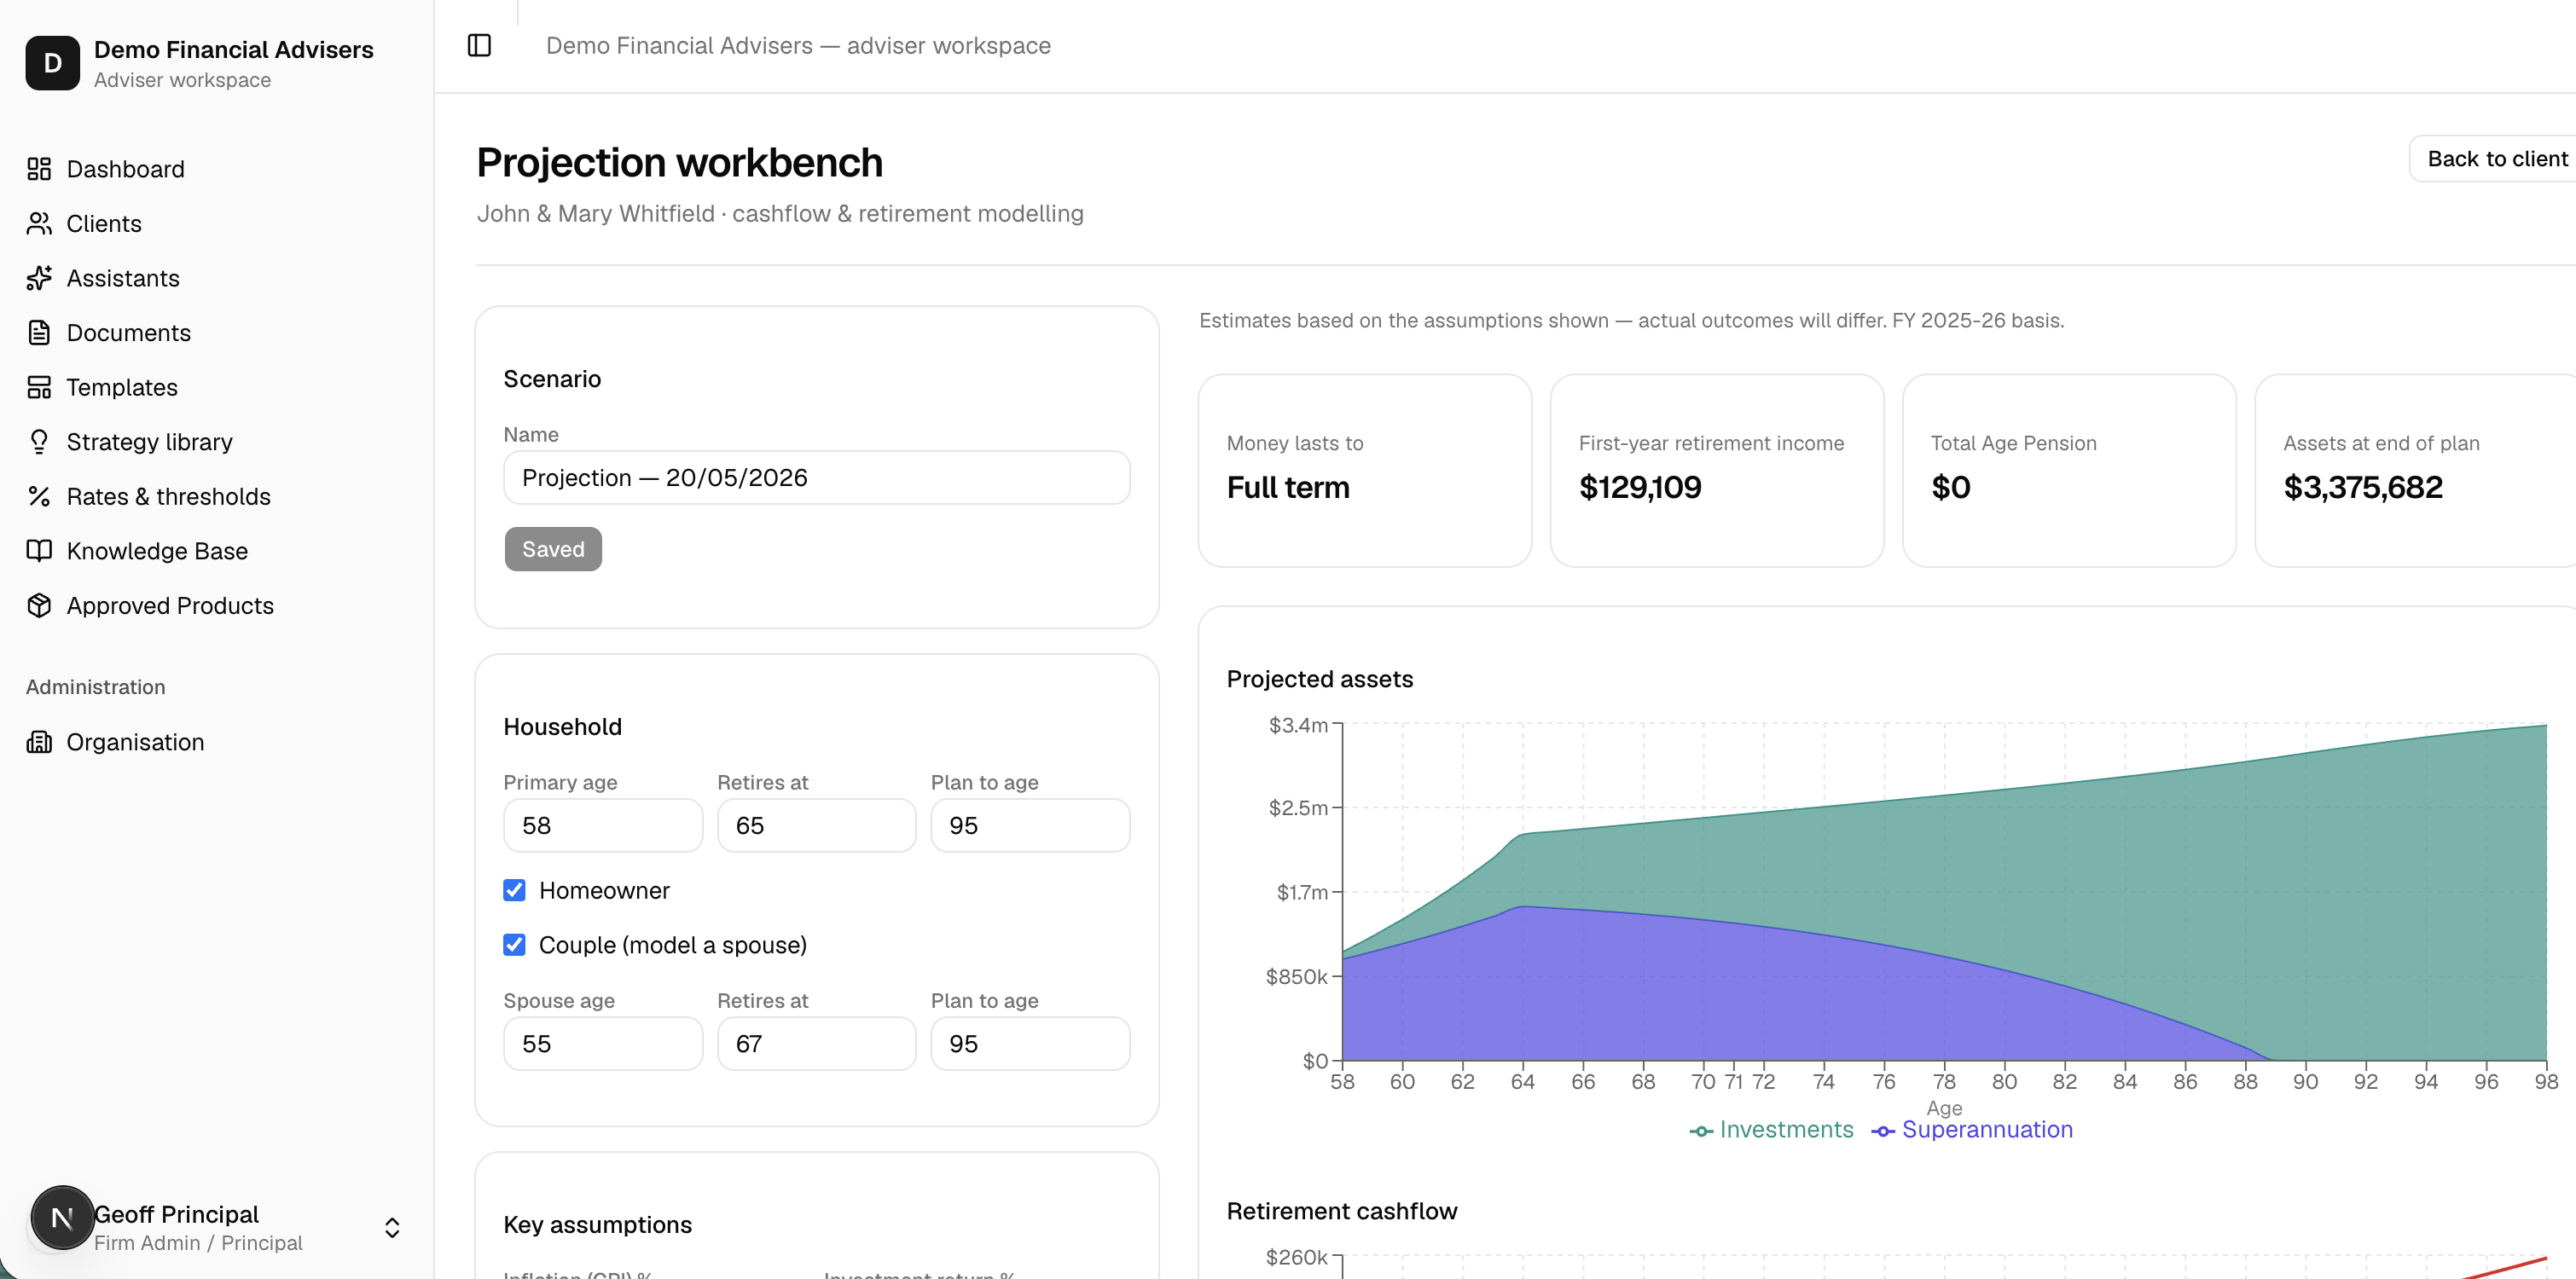Screen dimensions: 2576x1279
Task: Click the Rates & thresholds percent icon
Action: click(39, 496)
